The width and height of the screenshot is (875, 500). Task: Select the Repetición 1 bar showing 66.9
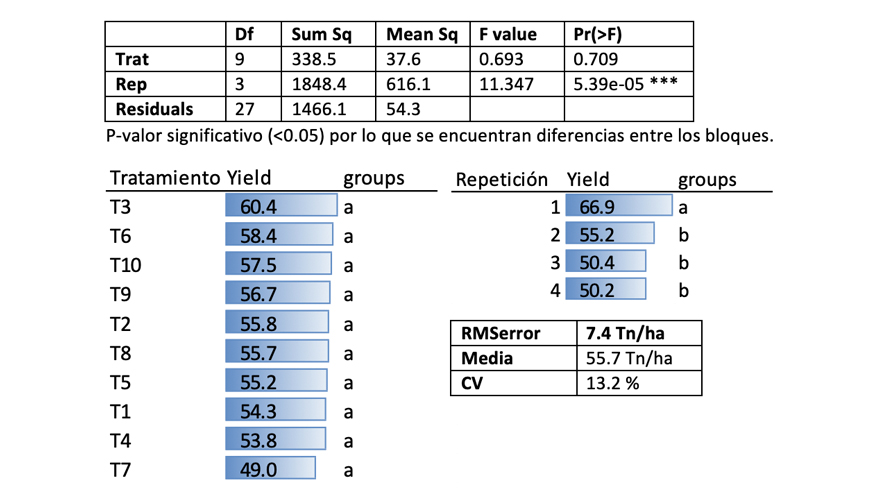(x=619, y=207)
